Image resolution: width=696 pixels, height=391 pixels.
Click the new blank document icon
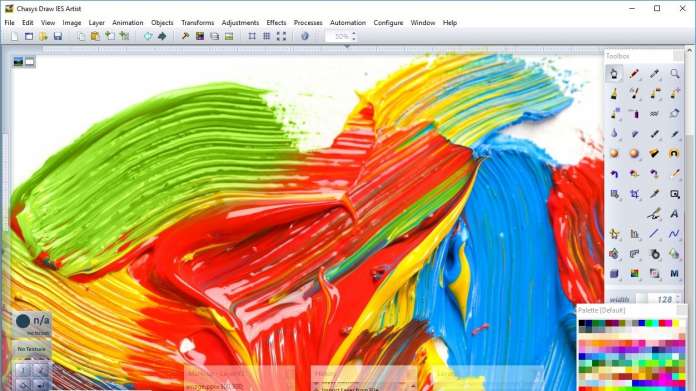(x=14, y=36)
